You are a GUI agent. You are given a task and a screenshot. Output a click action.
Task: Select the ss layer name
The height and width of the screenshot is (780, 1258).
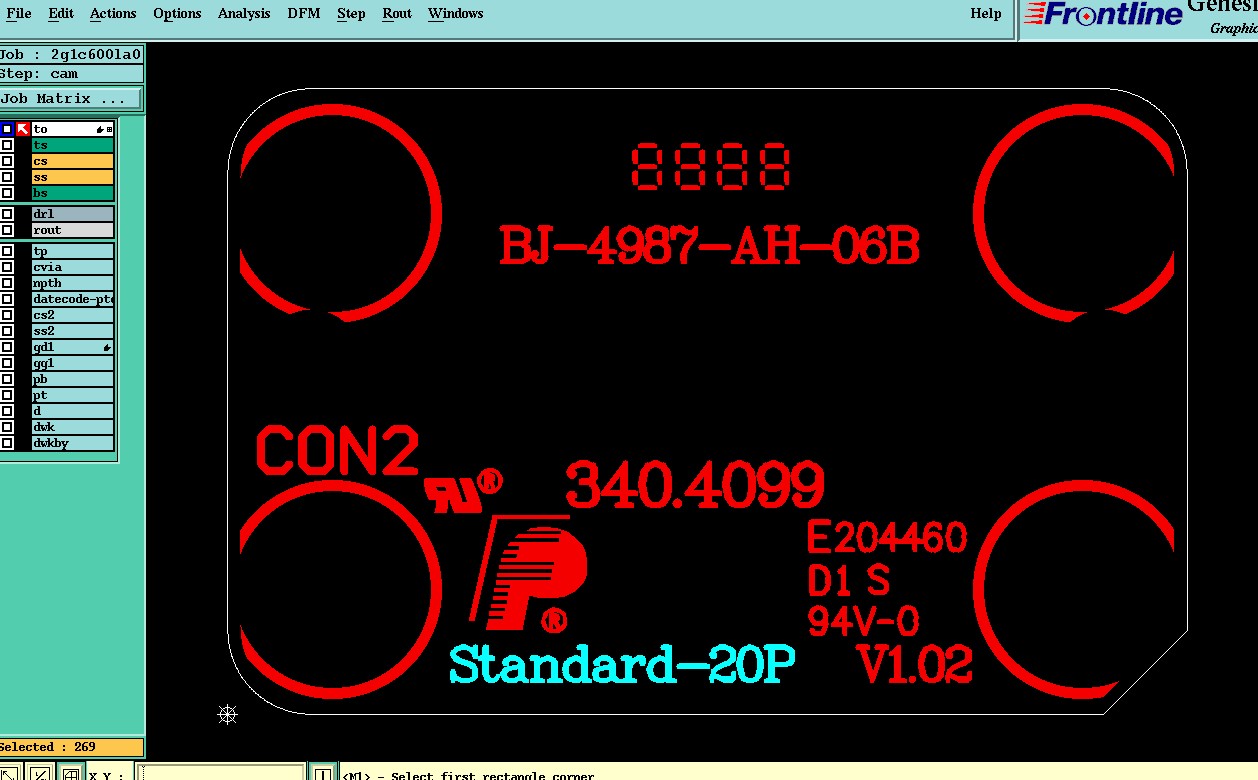click(73, 177)
